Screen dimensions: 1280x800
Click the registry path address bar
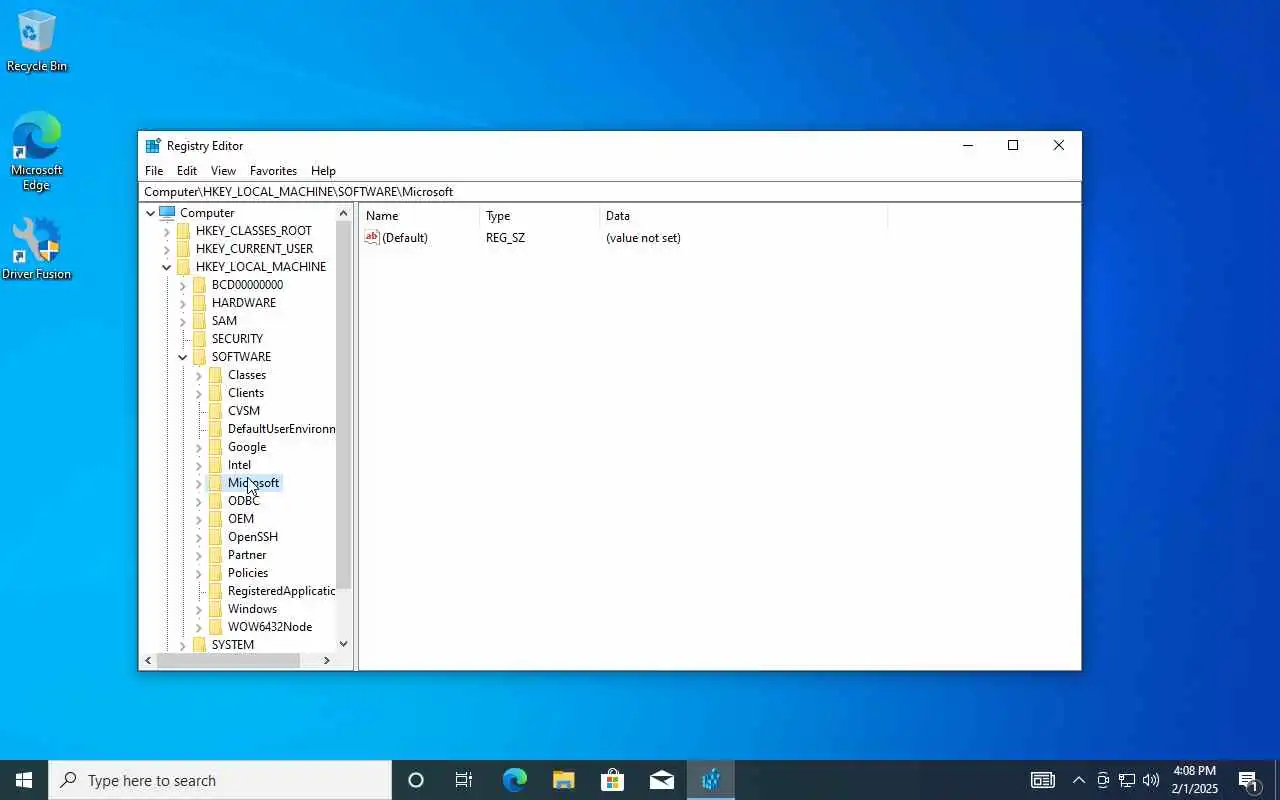pos(610,192)
